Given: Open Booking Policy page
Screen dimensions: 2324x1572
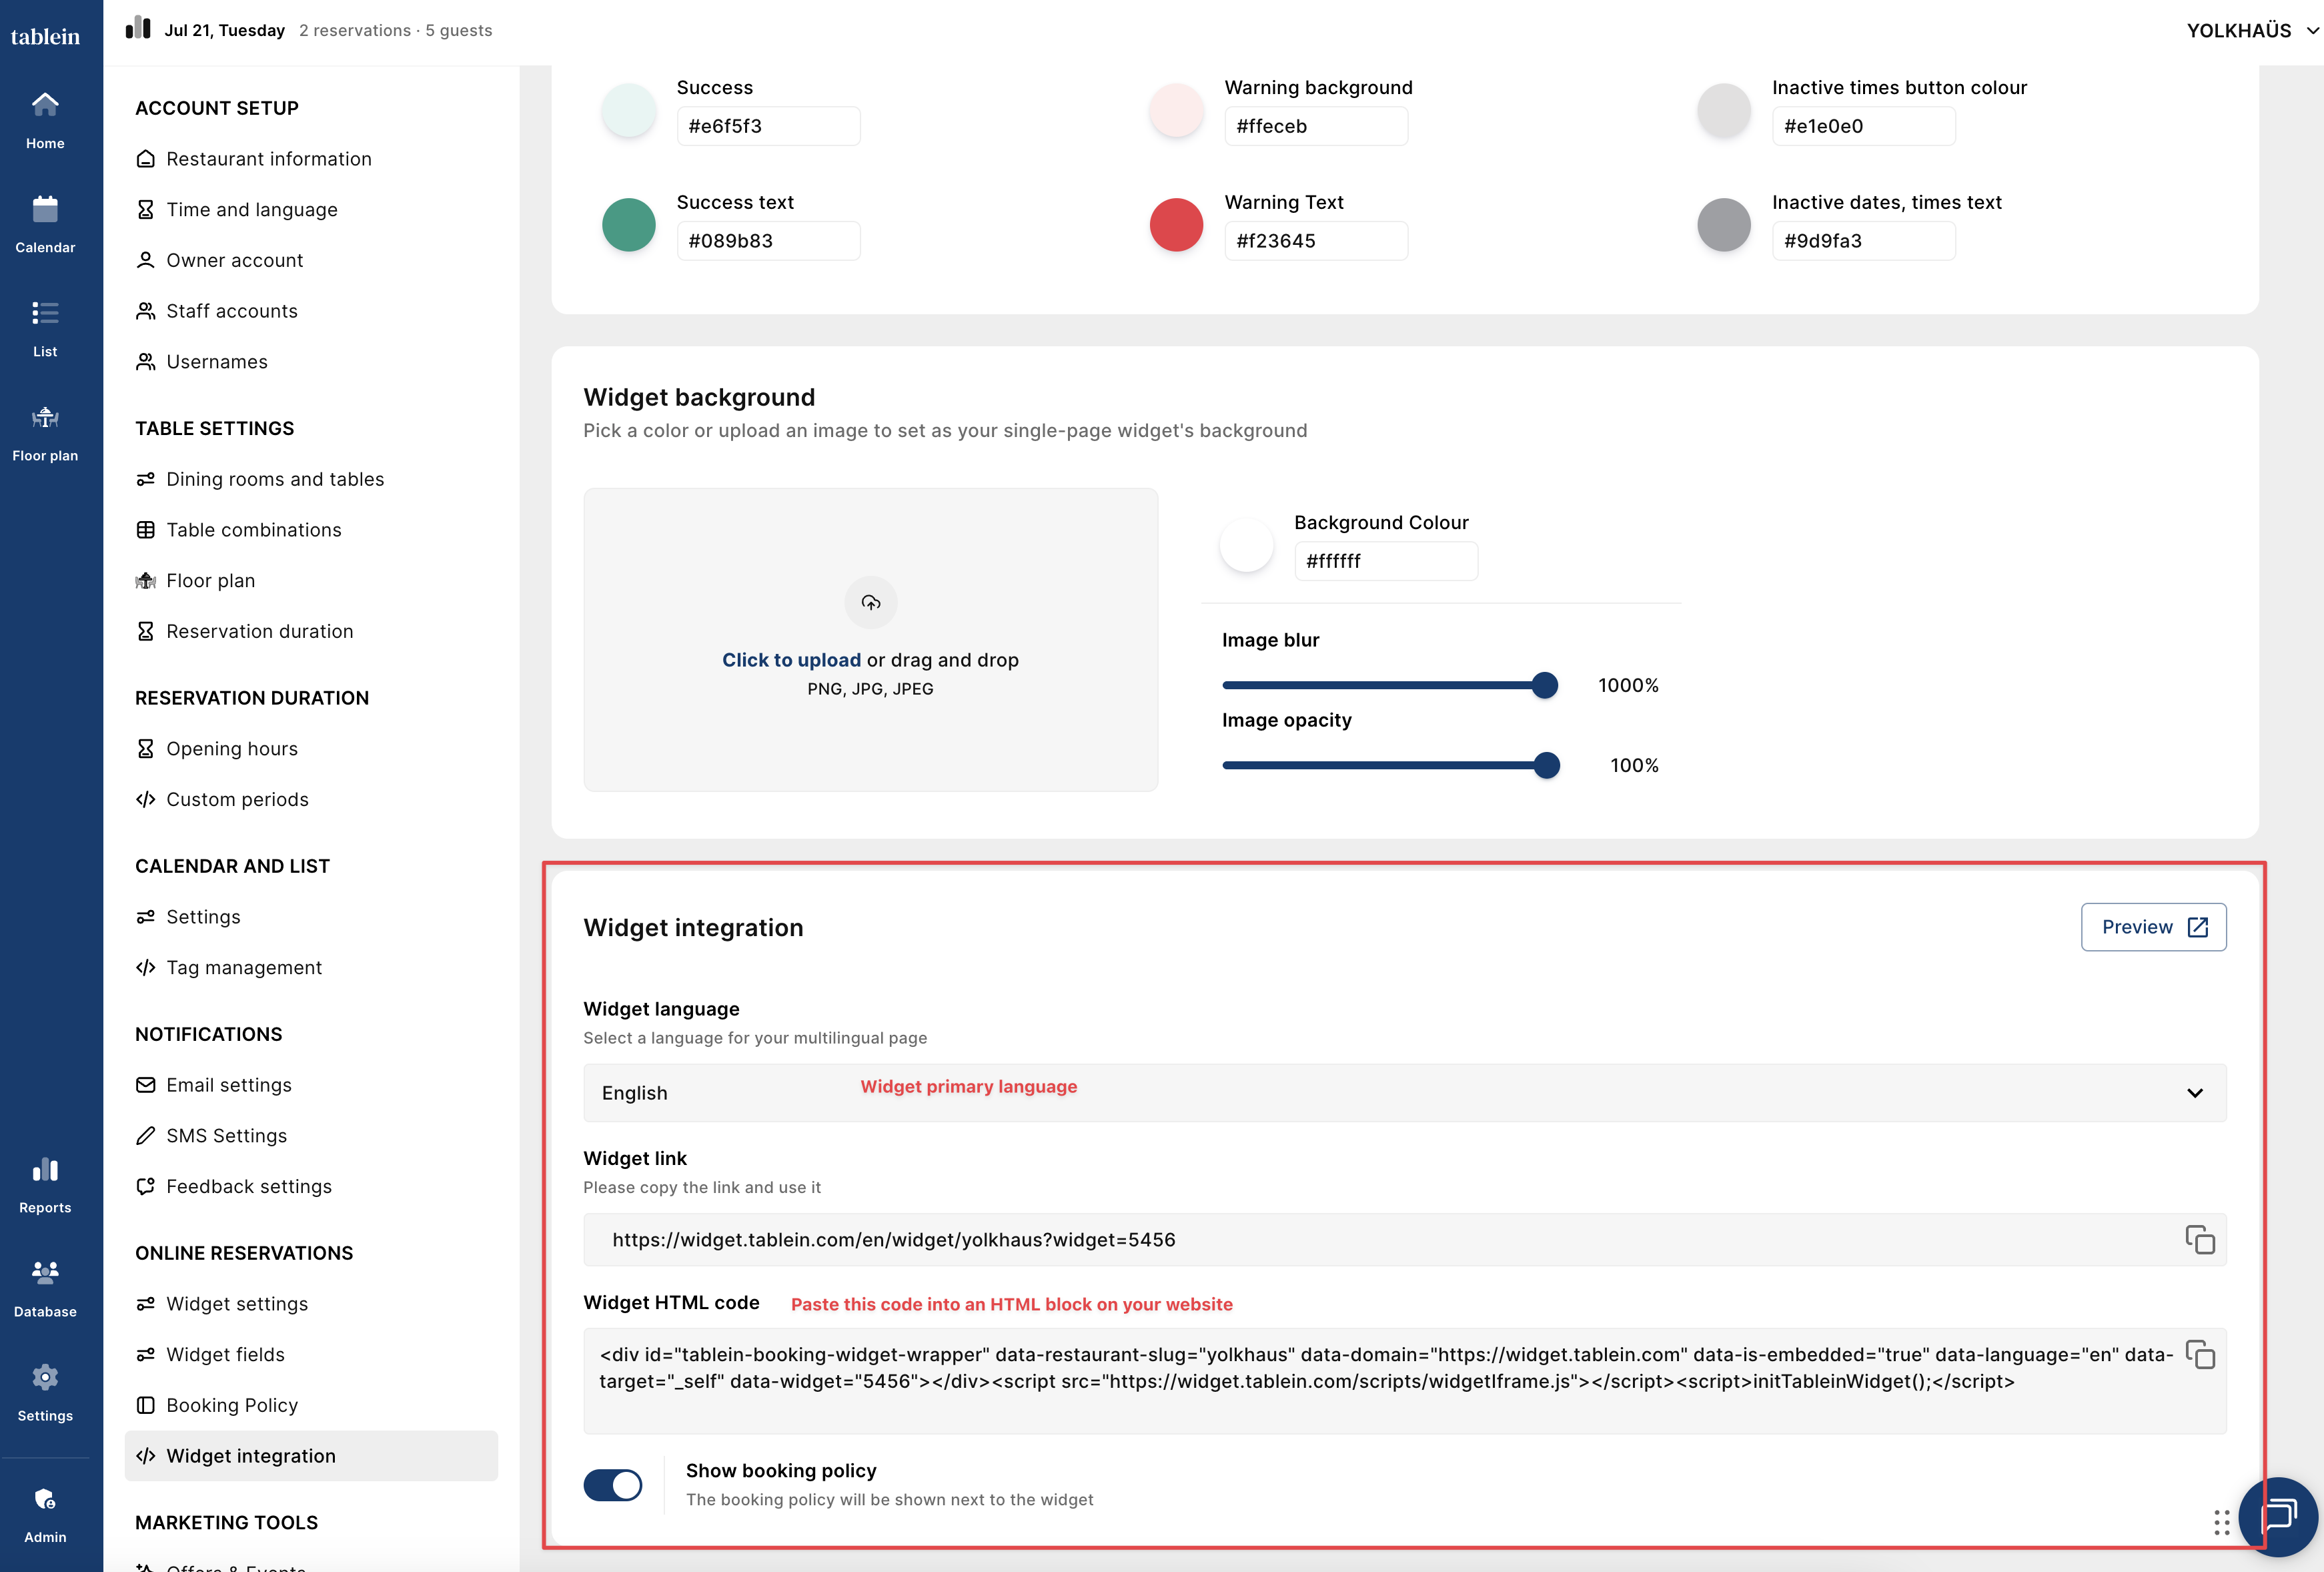Looking at the screenshot, I should coord(216,1405).
